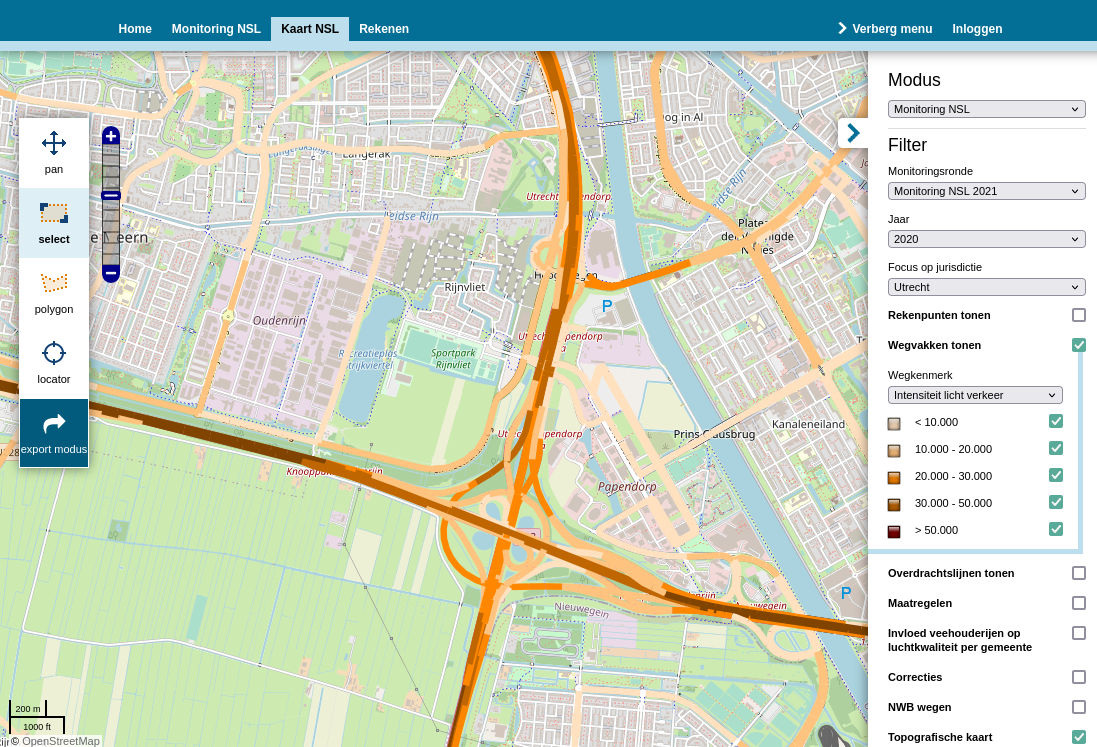Viewport: 1097px width, 747px height.
Task: Click the zoom level slider handle
Action: [111, 196]
